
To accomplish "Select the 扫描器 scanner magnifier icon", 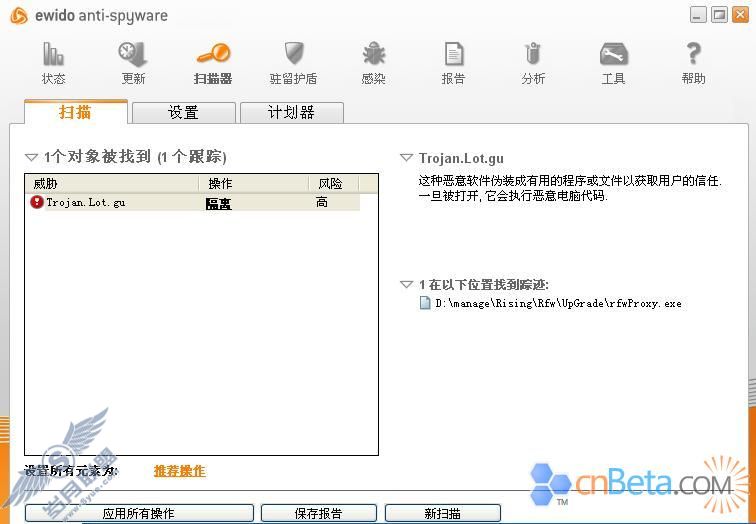I will click(214, 54).
